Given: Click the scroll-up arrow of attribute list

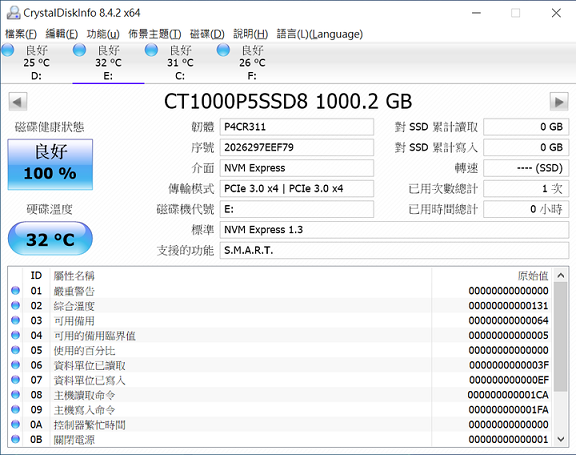Looking at the screenshot, I should [x=561, y=275].
